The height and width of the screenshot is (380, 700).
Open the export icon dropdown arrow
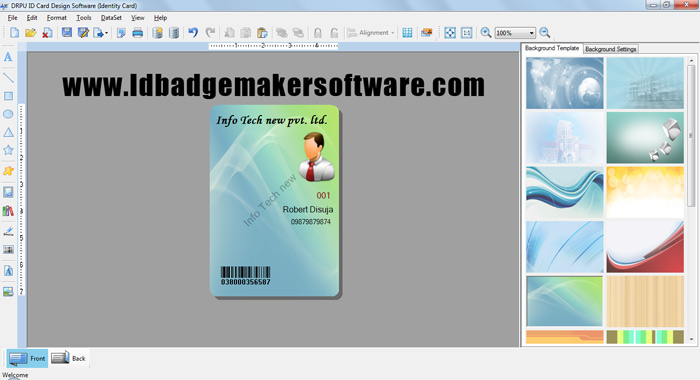pos(106,33)
